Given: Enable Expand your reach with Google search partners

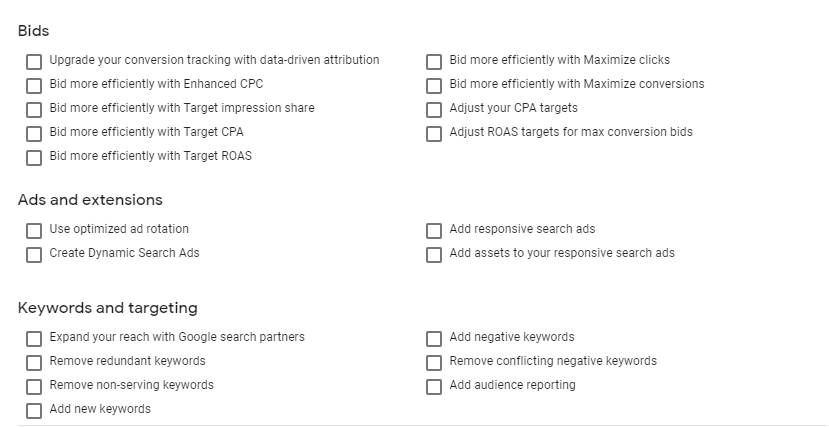Looking at the screenshot, I should click(34, 338).
